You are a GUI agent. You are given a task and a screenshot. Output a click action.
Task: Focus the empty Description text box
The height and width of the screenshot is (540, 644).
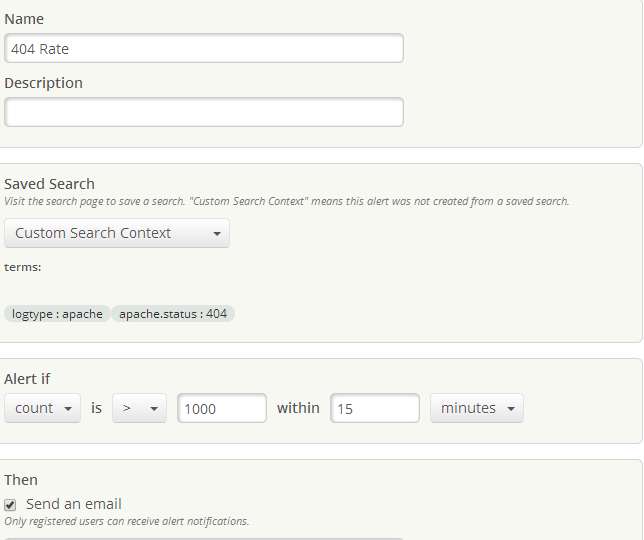click(204, 112)
